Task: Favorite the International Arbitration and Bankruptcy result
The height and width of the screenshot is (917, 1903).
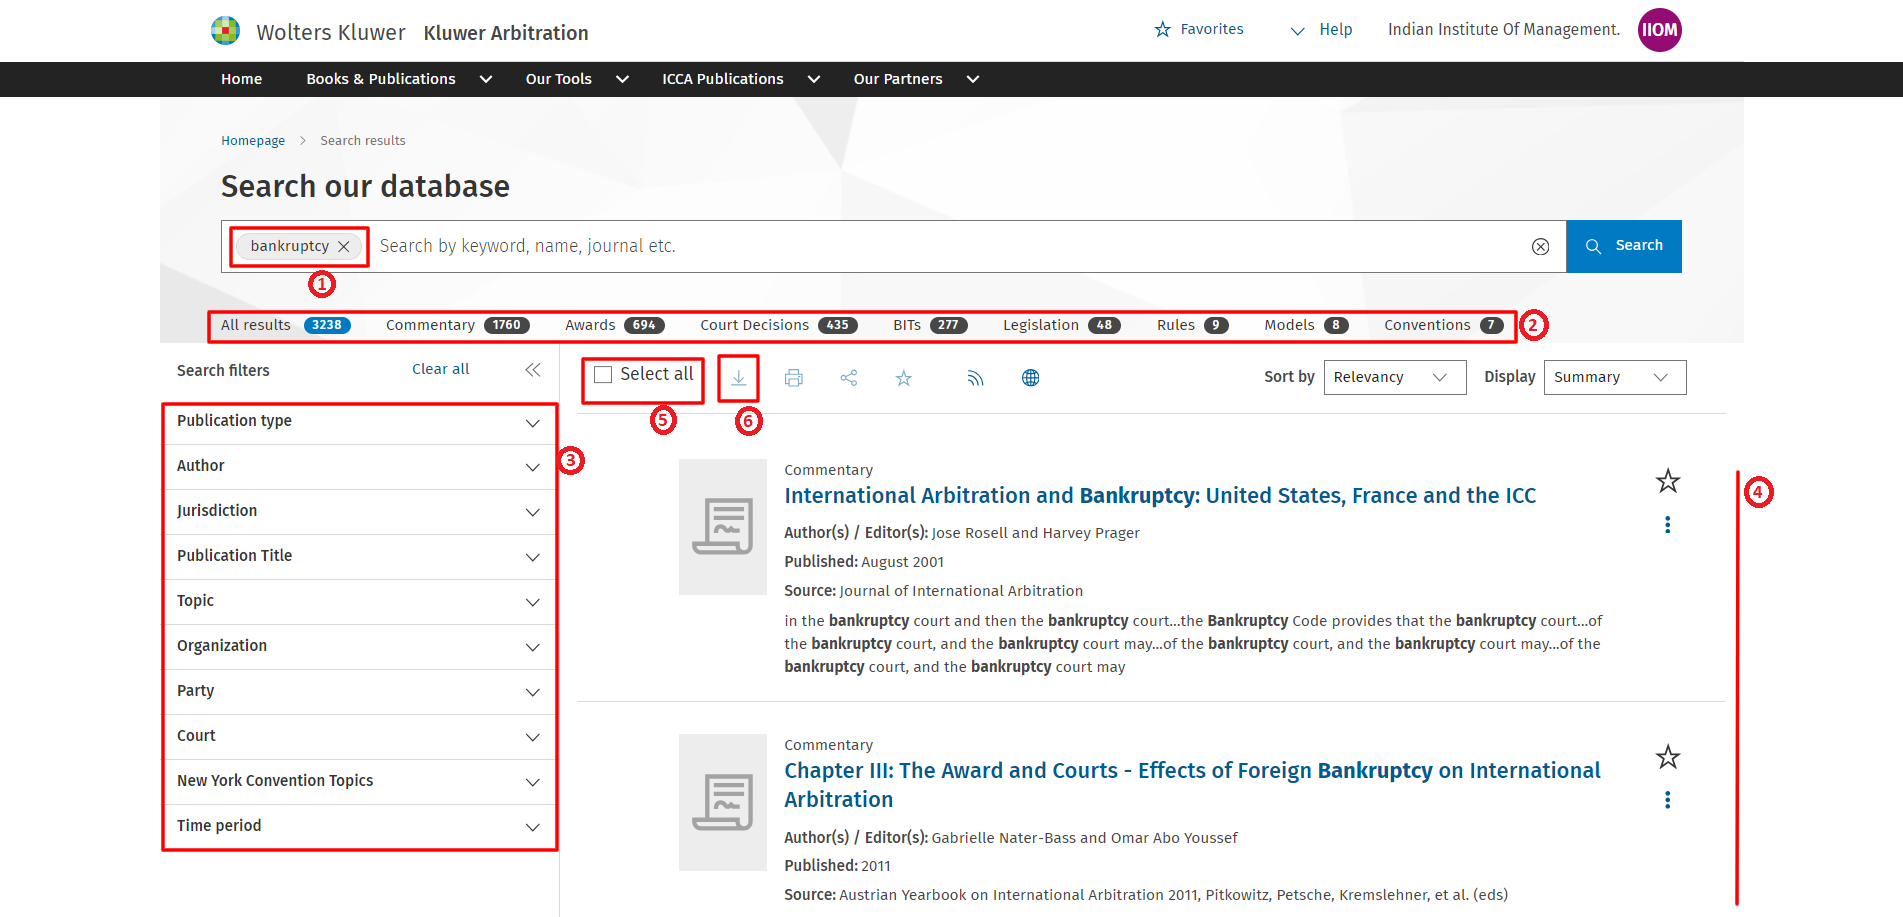Action: point(1668,481)
